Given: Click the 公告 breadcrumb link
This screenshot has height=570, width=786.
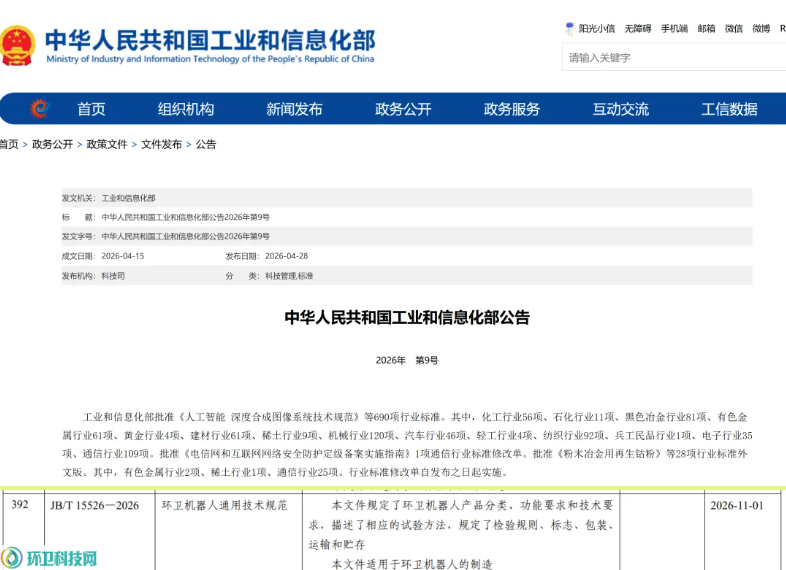Looking at the screenshot, I should [206, 144].
